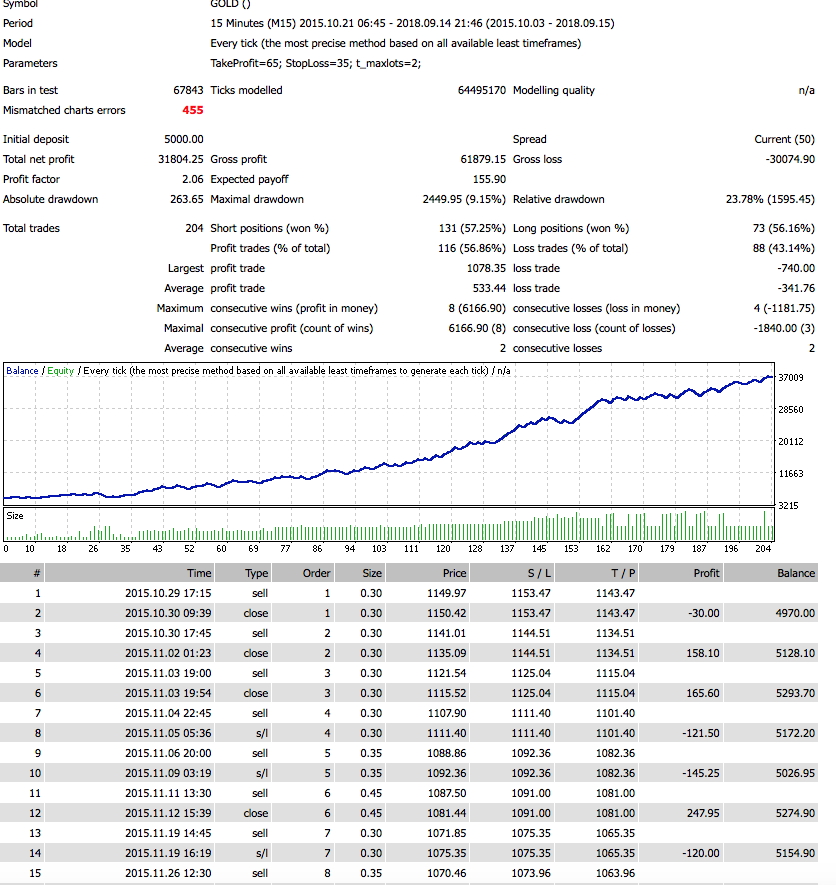The height and width of the screenshot is (885, 836).
Task: Click the 28560 axis label on chart
Action: tap(790, 410)
